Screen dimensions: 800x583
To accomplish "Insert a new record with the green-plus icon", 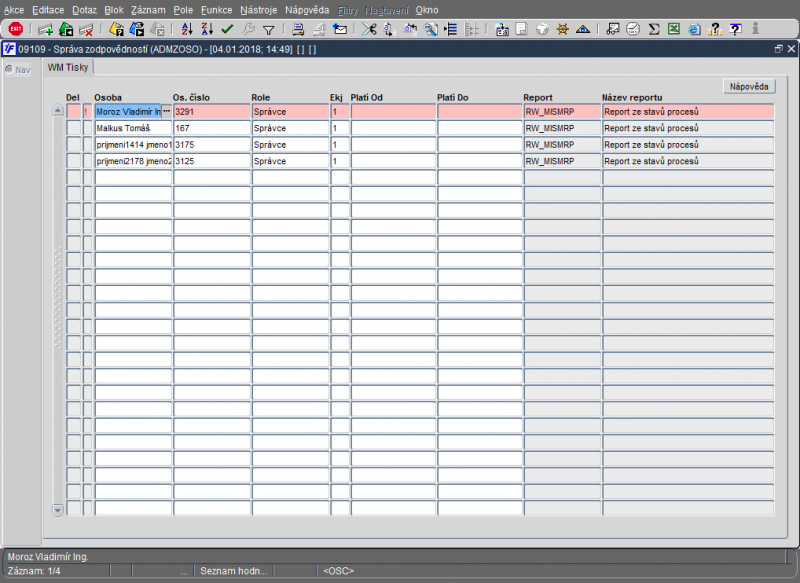I will [45, 30].
